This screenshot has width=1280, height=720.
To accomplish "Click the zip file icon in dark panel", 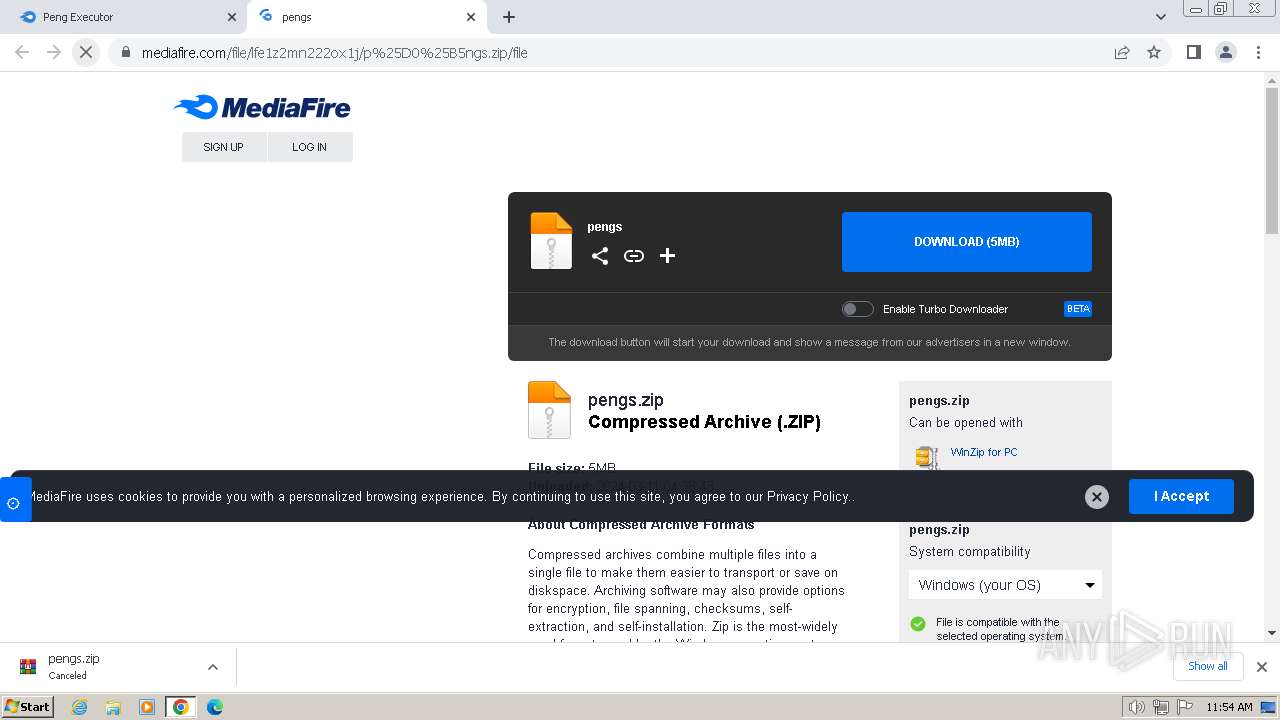I will pyautogui.click(x=551, y=241).
